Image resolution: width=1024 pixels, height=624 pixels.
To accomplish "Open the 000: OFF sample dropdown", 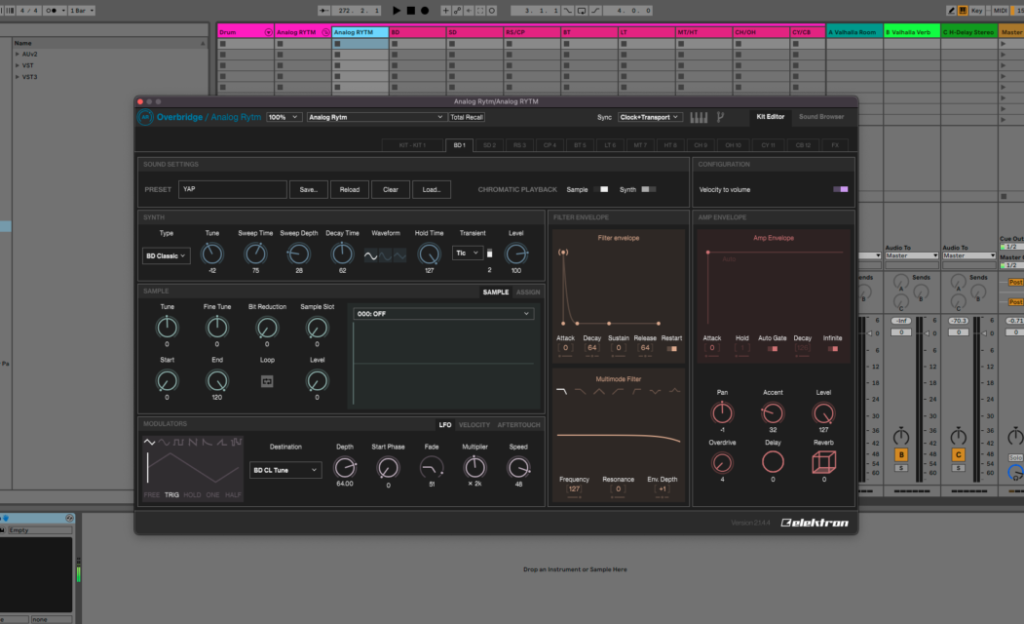I will 443,314.
